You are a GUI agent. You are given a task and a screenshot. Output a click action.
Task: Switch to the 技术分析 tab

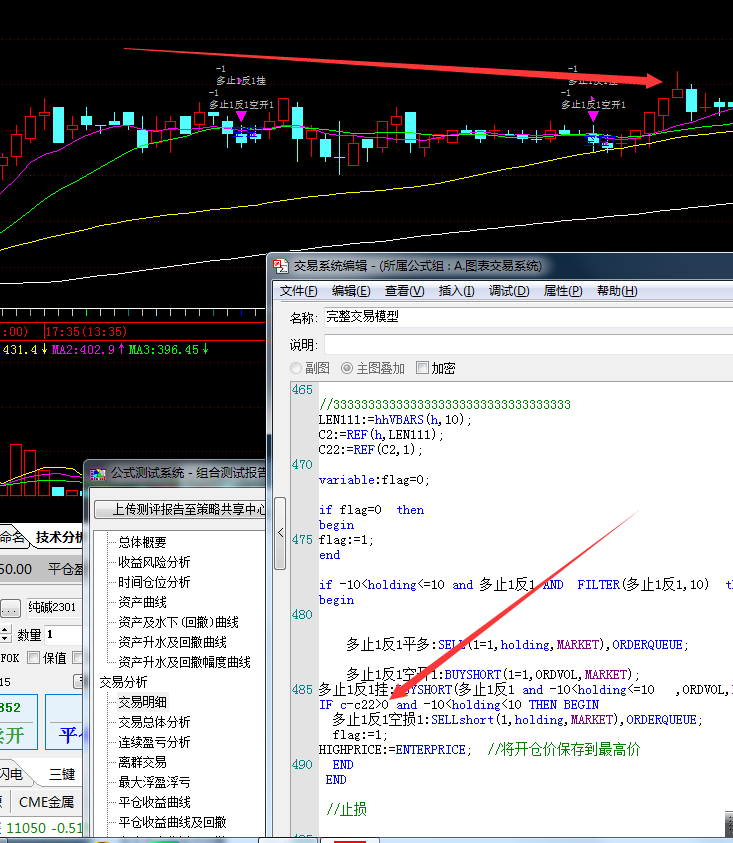point(58,537)
